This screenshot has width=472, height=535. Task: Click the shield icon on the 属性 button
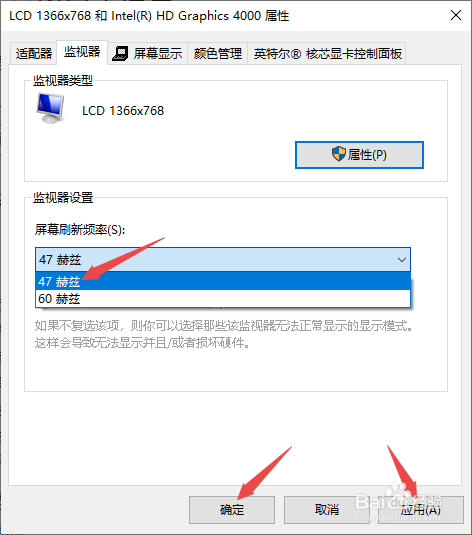tap(339, 154)
